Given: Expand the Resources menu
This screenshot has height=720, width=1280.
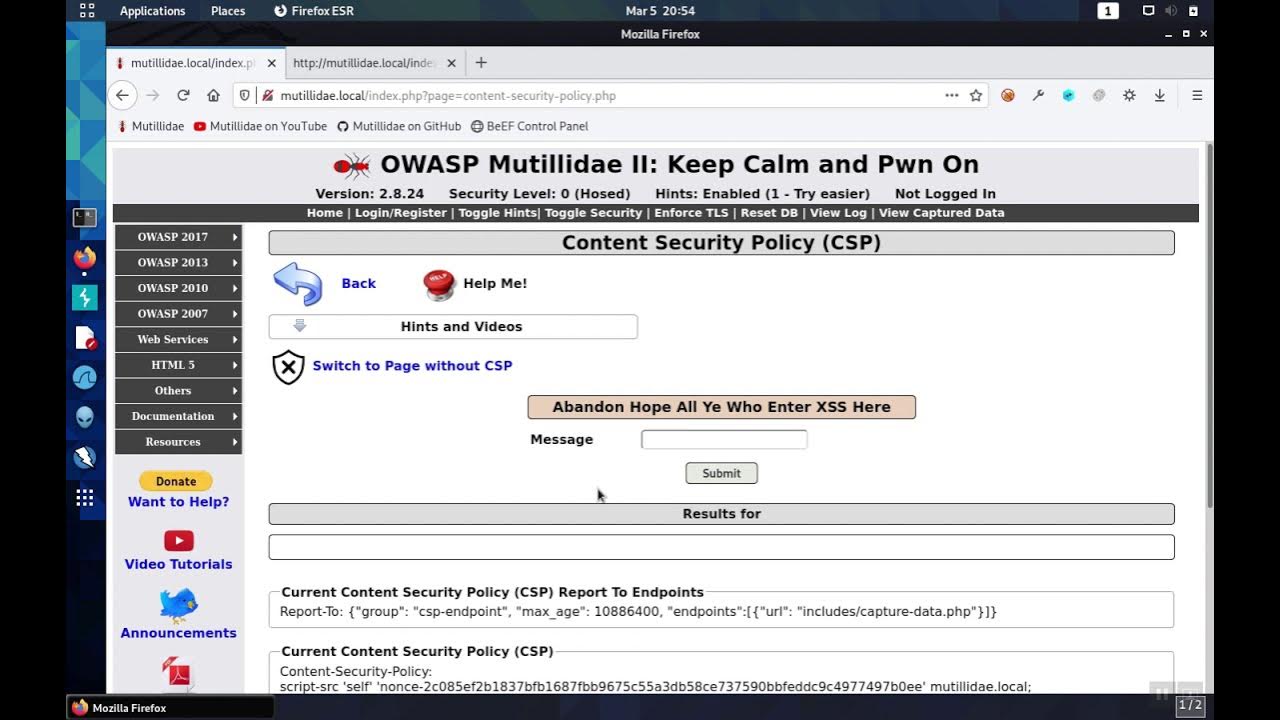Looking at the screenshot, I should 178,442.
